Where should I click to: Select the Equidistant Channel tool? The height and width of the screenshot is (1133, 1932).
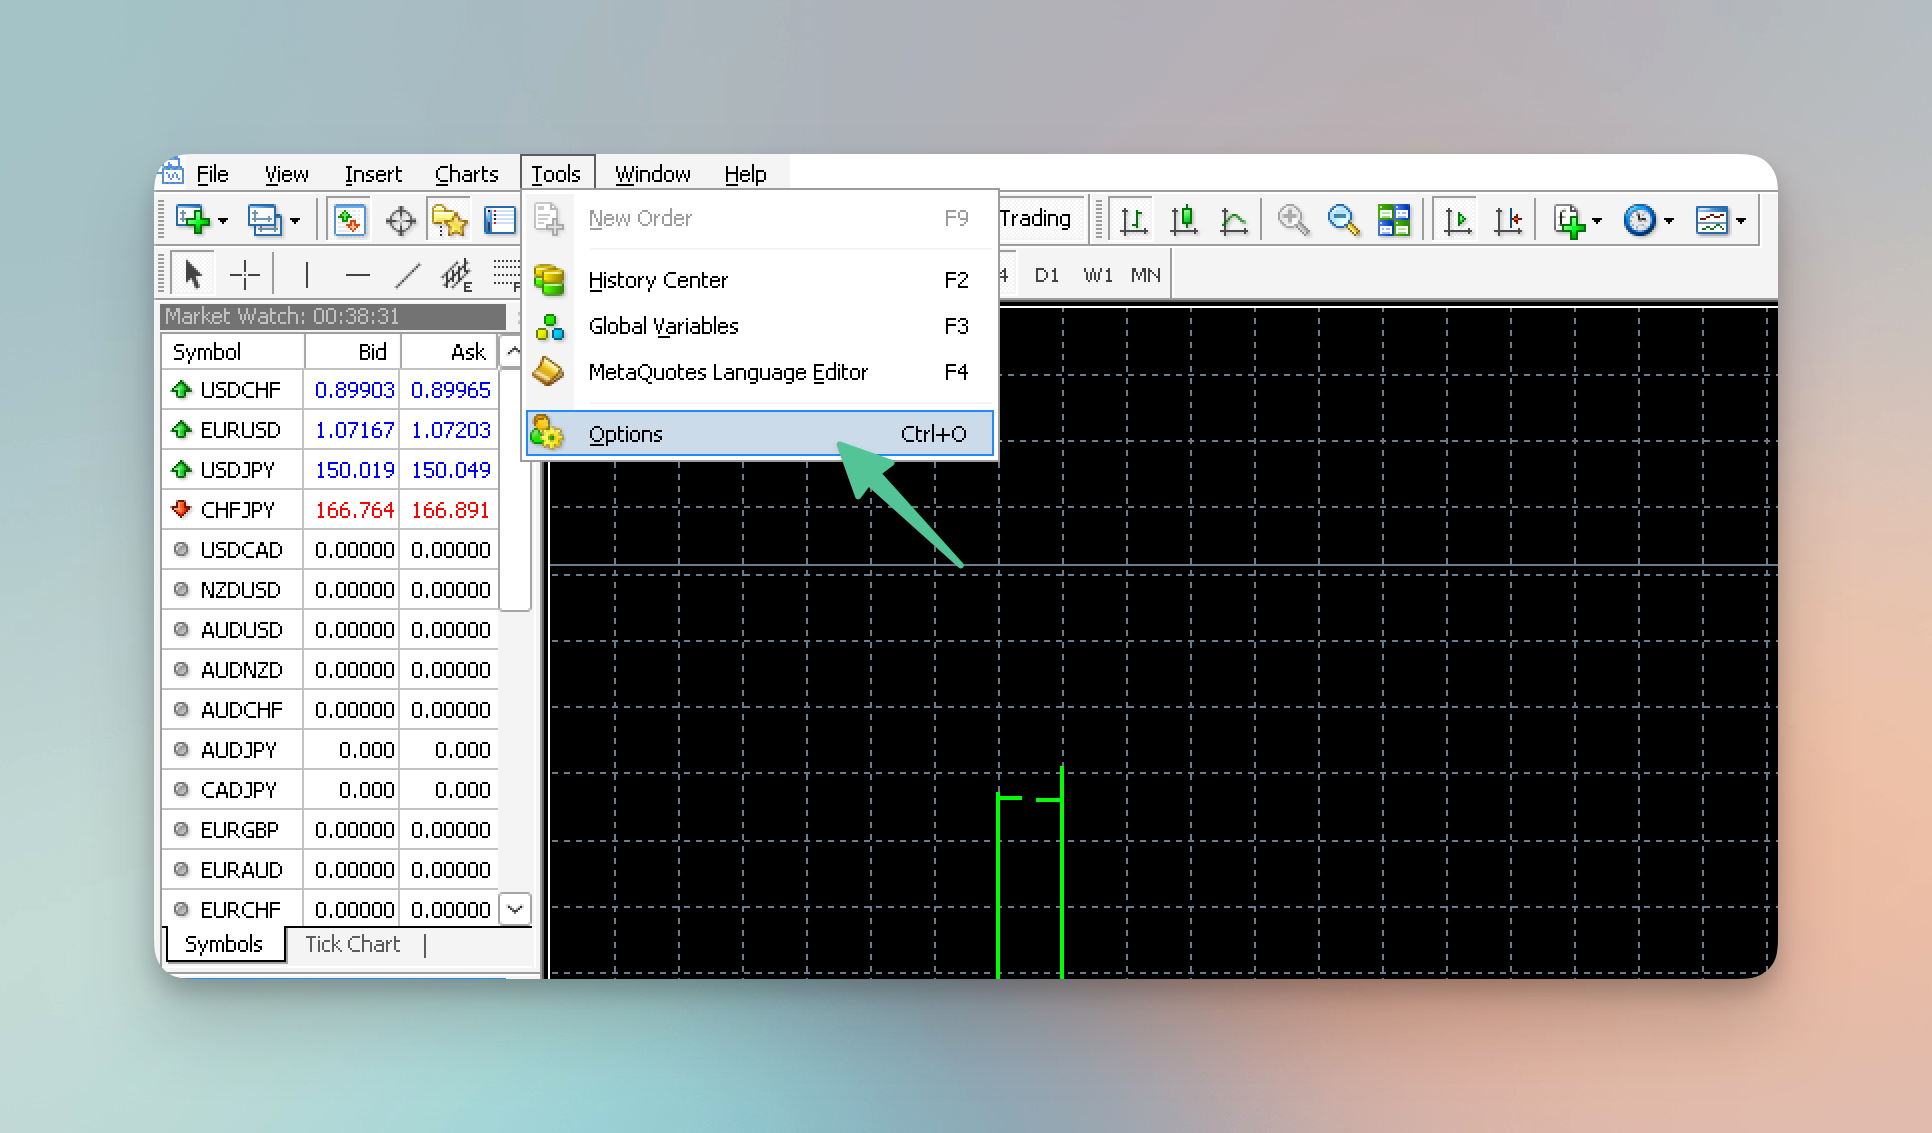pos(457,274)
